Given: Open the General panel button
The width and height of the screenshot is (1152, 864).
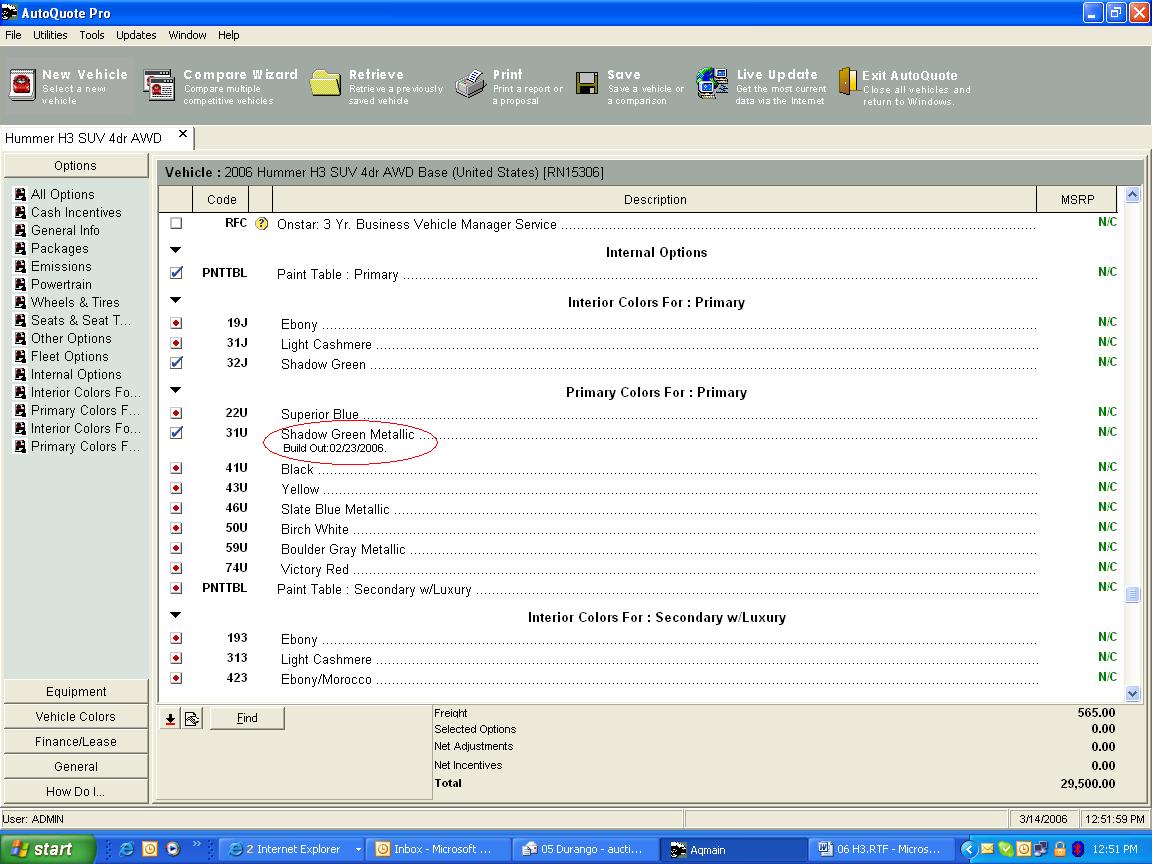Looking at the screenshot, I should pos(76,766).
